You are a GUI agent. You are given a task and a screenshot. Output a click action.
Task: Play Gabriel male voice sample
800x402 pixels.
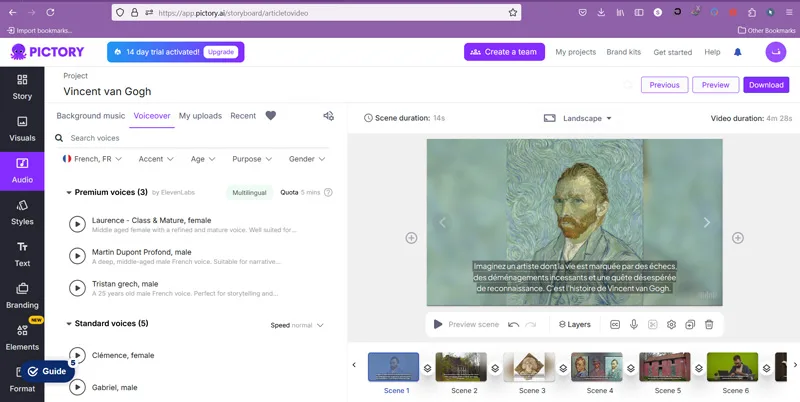(x=77, y=387)
